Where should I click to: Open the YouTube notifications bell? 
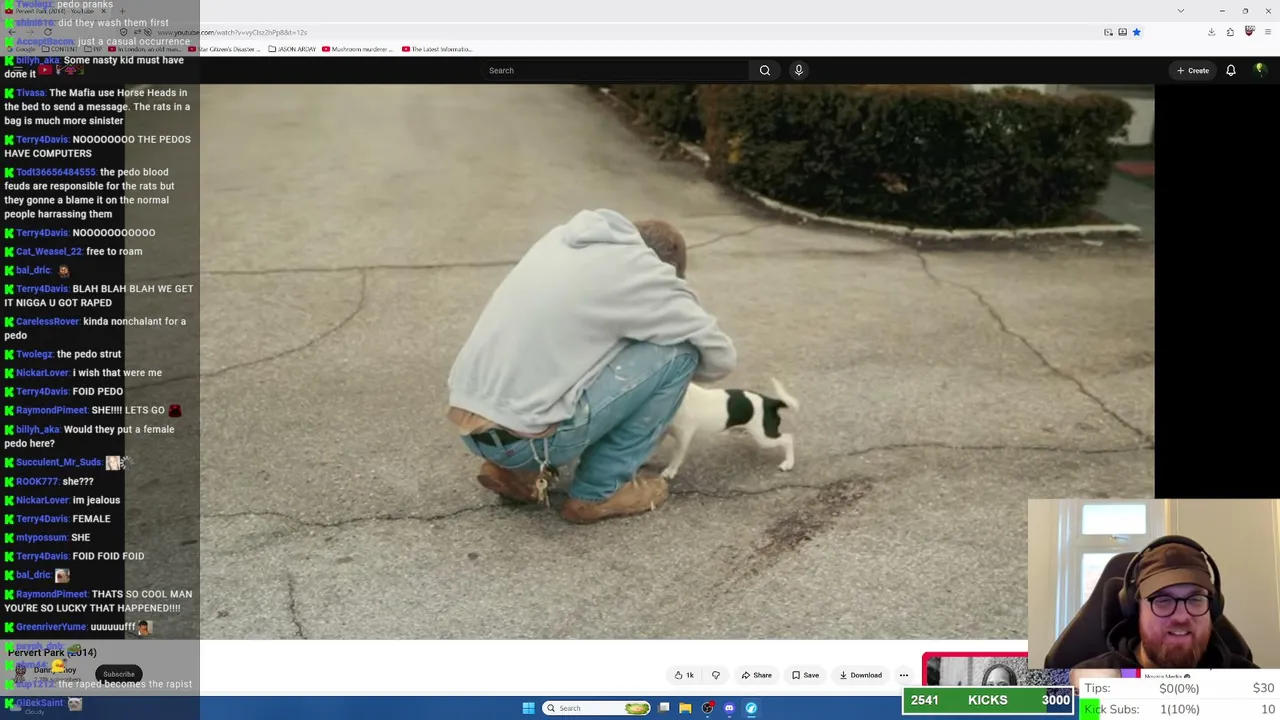[x=1231, y=70]
